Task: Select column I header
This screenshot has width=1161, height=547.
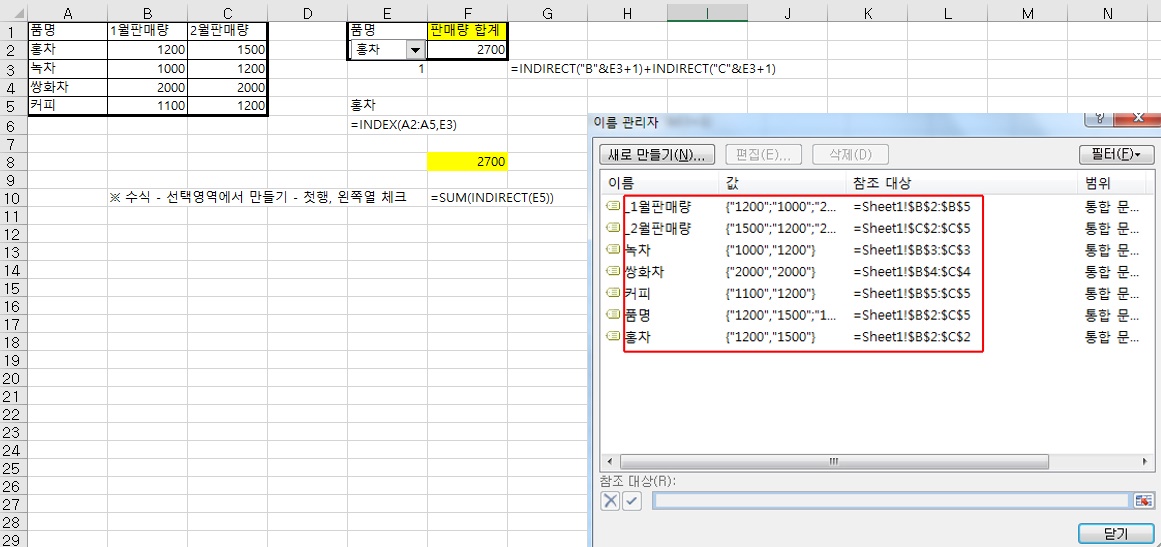Action: [707, 13]
